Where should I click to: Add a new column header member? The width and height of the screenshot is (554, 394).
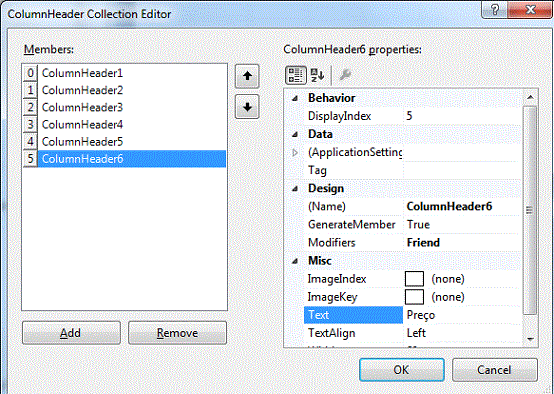pyautogui.click(x=71, y=333)
